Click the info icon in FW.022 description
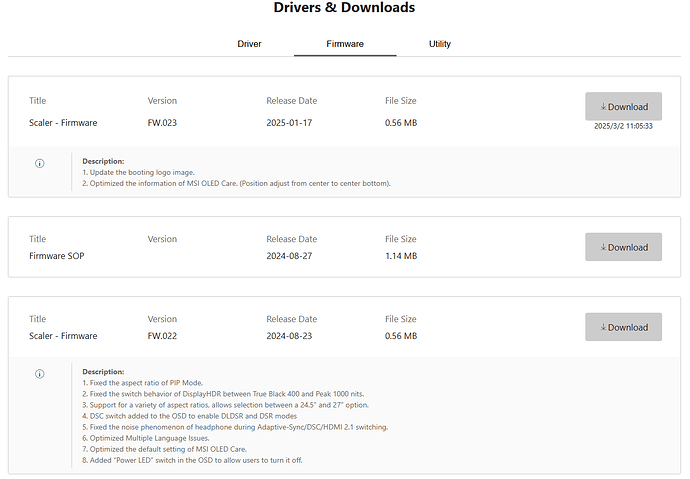The image size is (690, 479). click(40, 374)
